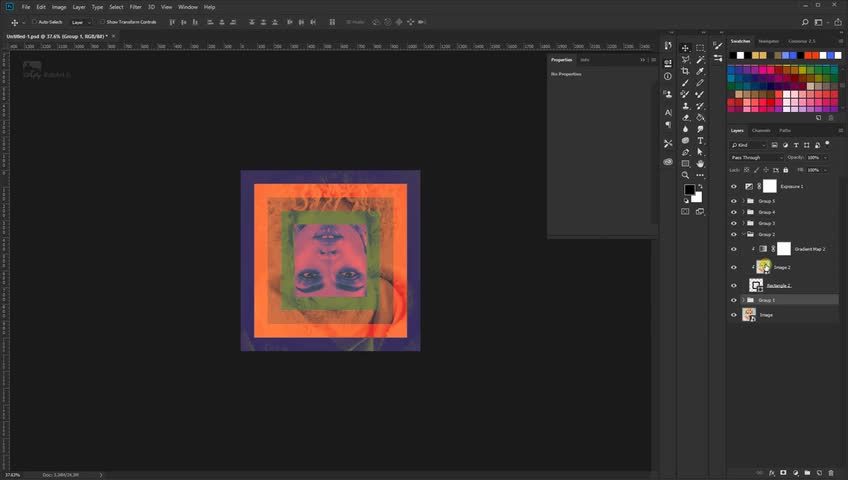Open the Fill value dropdown arrow

pos(825,170)
